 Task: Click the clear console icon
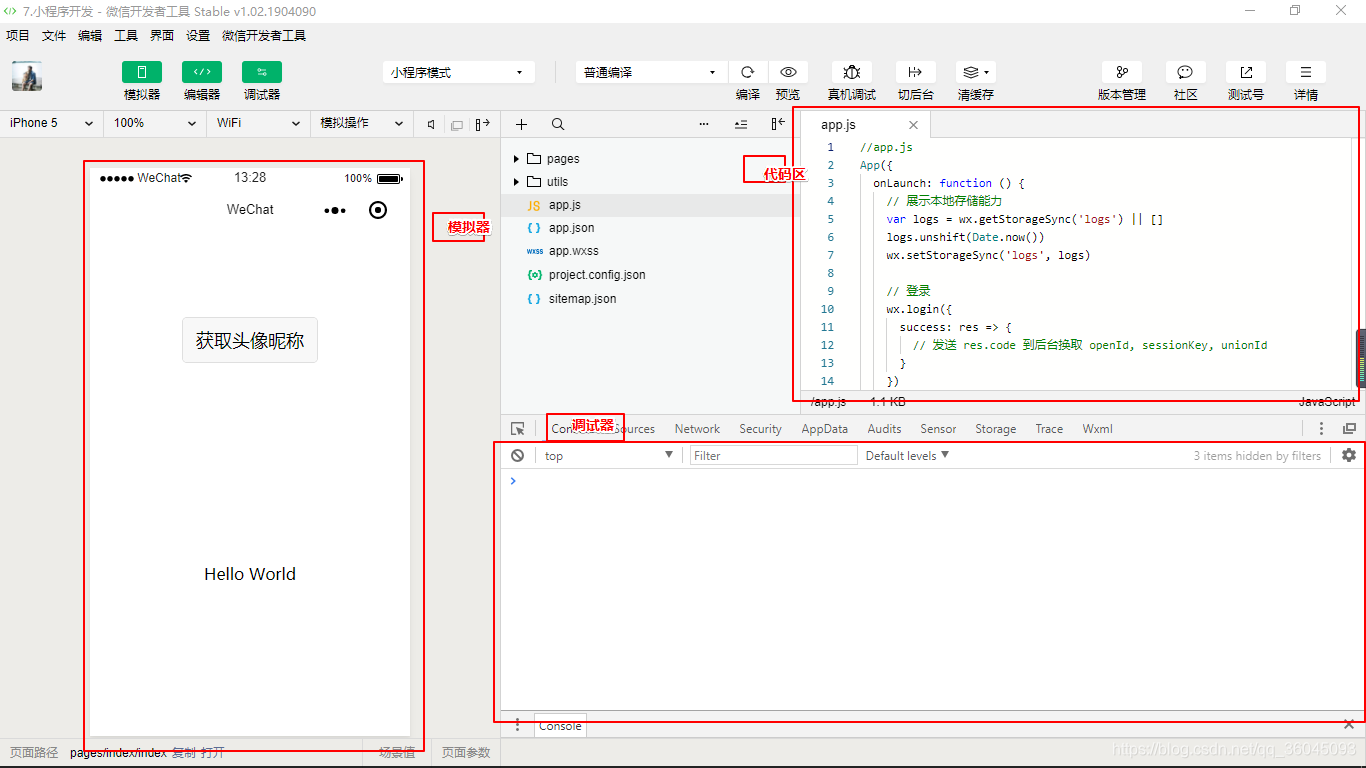tap(517, 455)
